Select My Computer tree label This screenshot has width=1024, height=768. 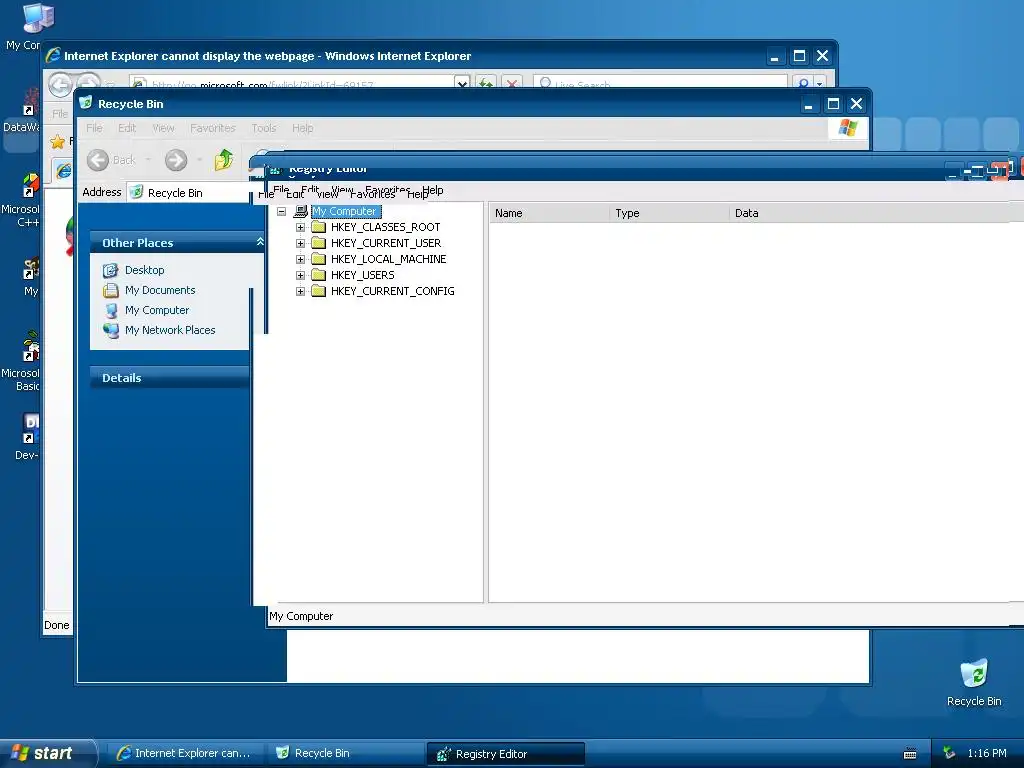345,211
